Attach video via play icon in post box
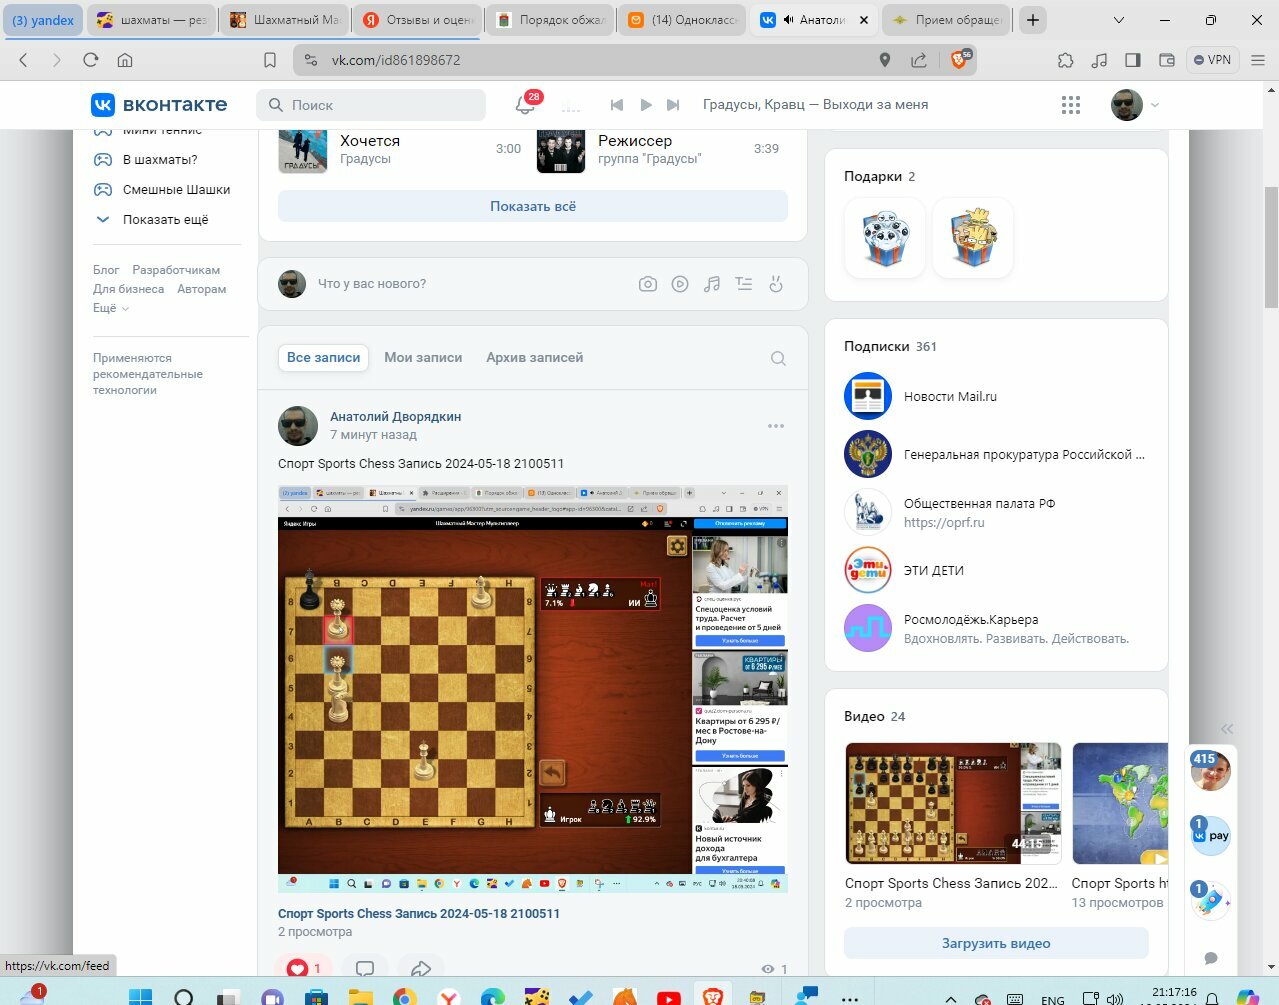 (680, 284)
